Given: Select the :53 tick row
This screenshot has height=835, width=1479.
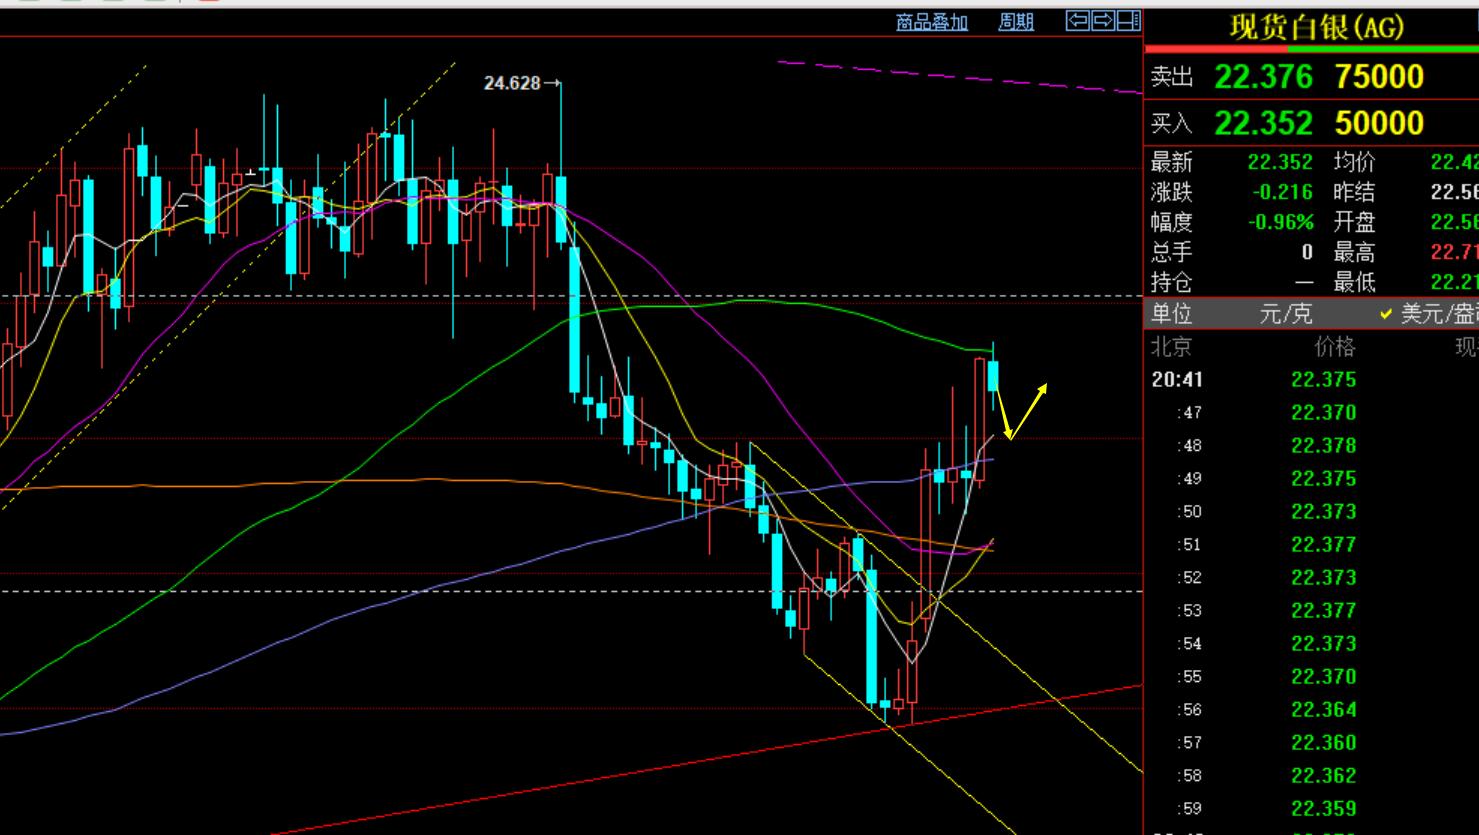Looking at the screenshot, I should [1311, 610].
